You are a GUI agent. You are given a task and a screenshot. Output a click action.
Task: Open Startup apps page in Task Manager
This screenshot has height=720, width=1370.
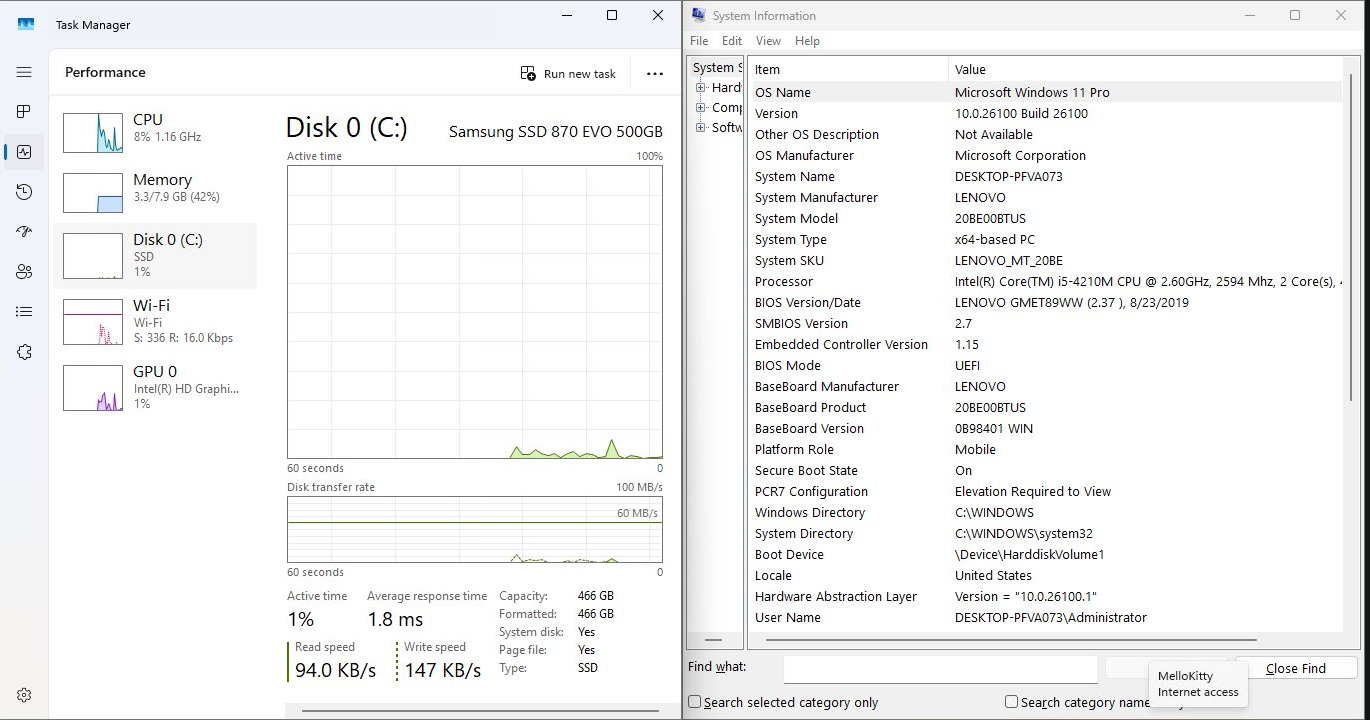point(24,232)
